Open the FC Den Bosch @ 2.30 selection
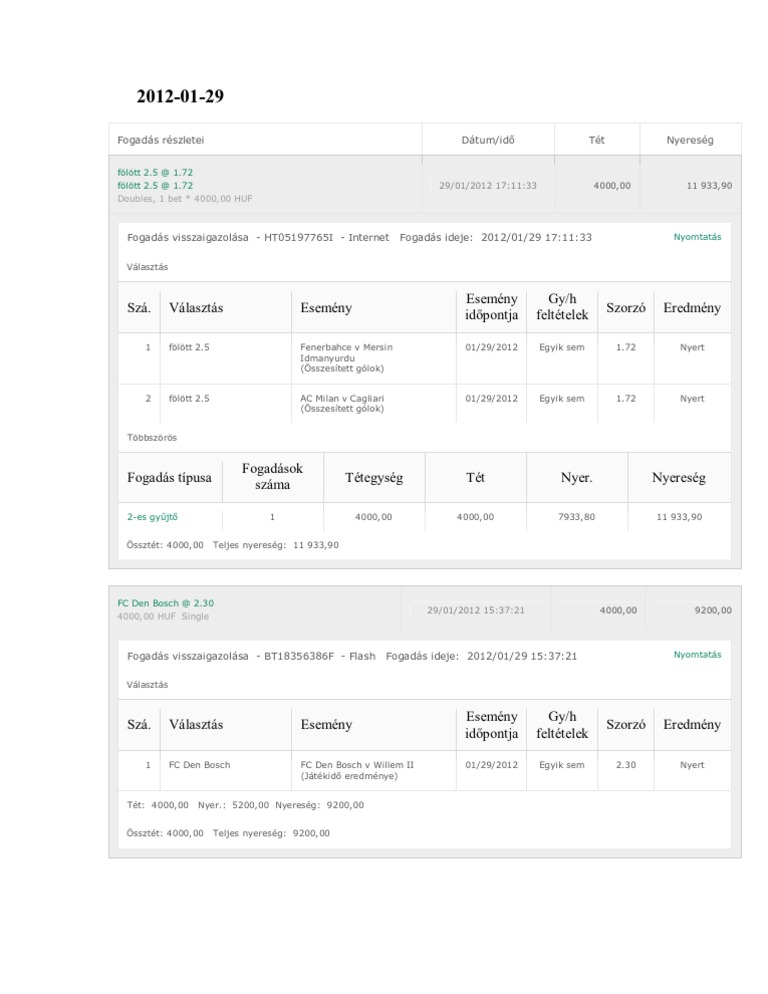Viewport: 768px width, 994px height. point(165,603)
